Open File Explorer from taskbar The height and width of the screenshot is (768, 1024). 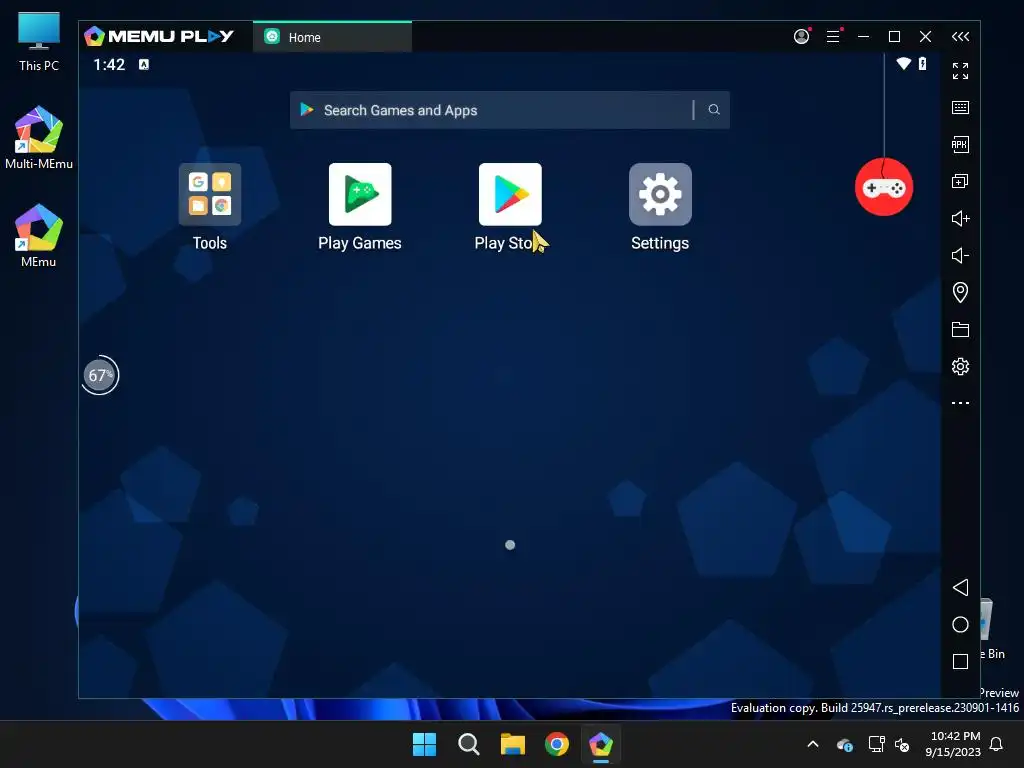(513, 744)
